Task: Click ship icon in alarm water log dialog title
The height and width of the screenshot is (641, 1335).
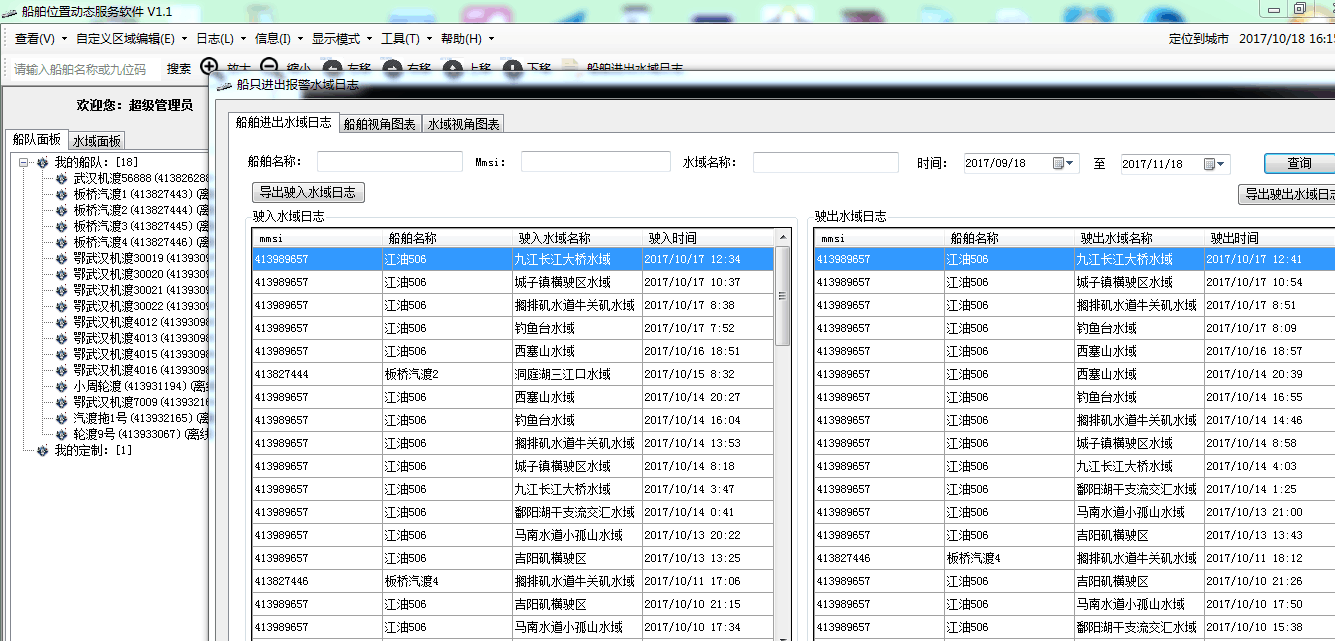Action: (x=224, y=86)
